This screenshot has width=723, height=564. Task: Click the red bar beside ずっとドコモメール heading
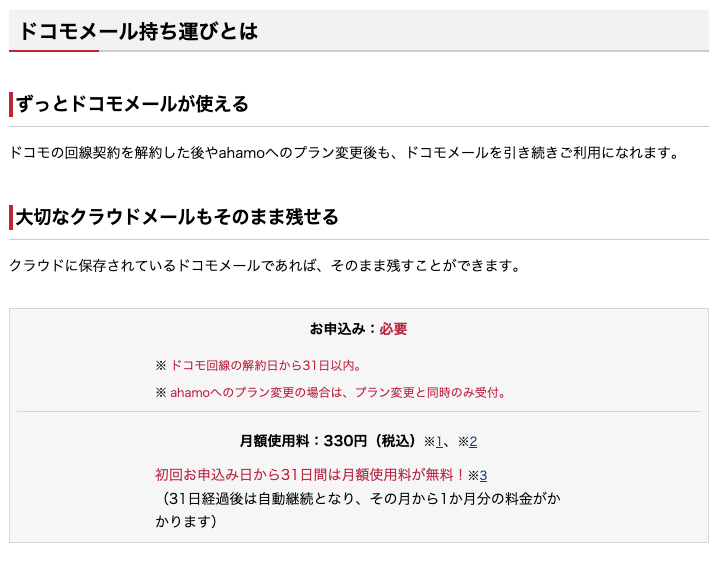pyautogui.click(x=11, y=104)
